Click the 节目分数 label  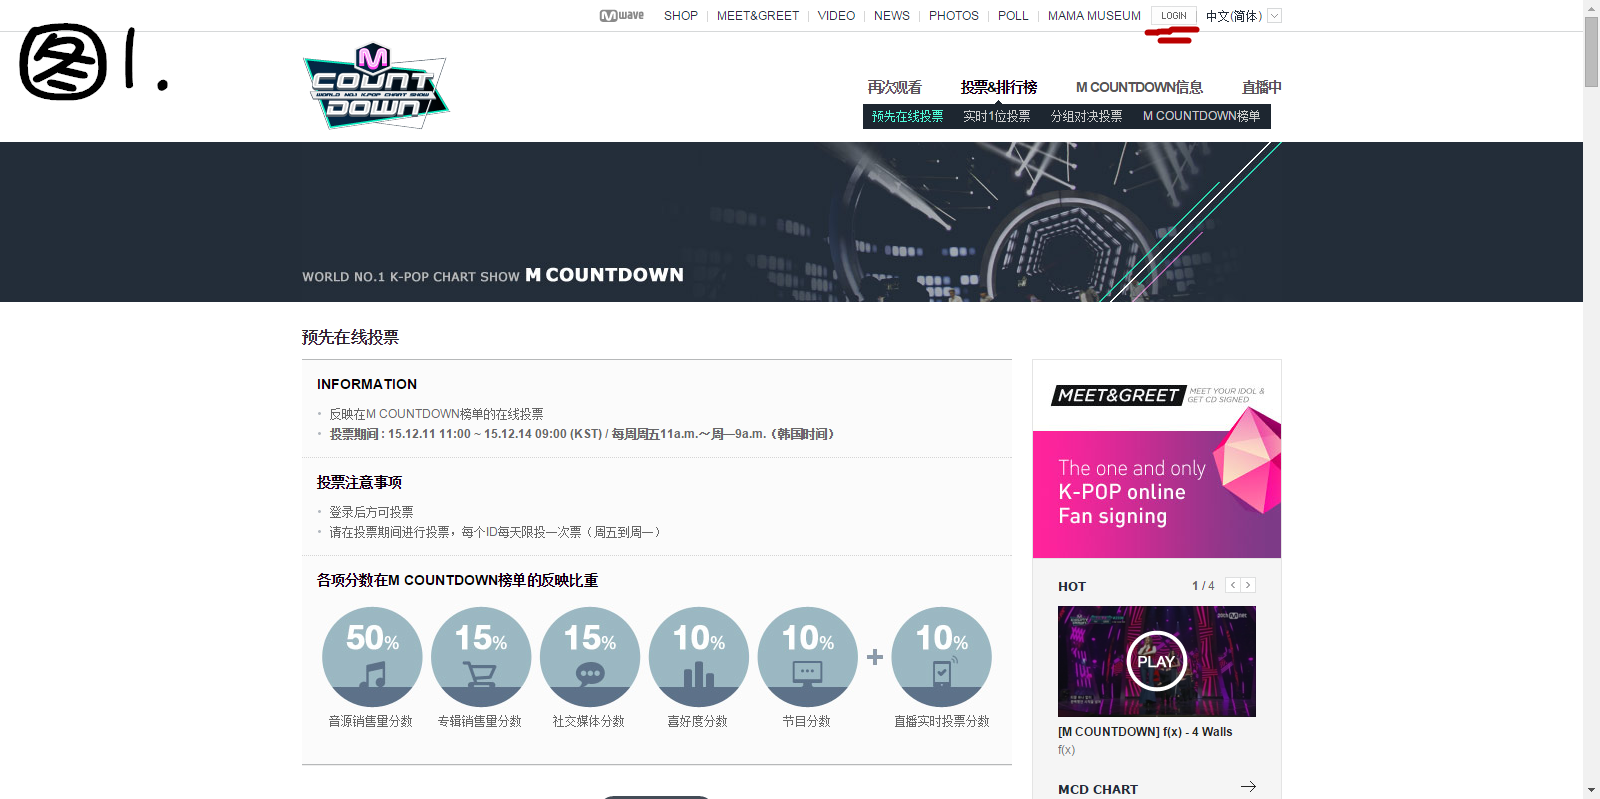point(807,721)
